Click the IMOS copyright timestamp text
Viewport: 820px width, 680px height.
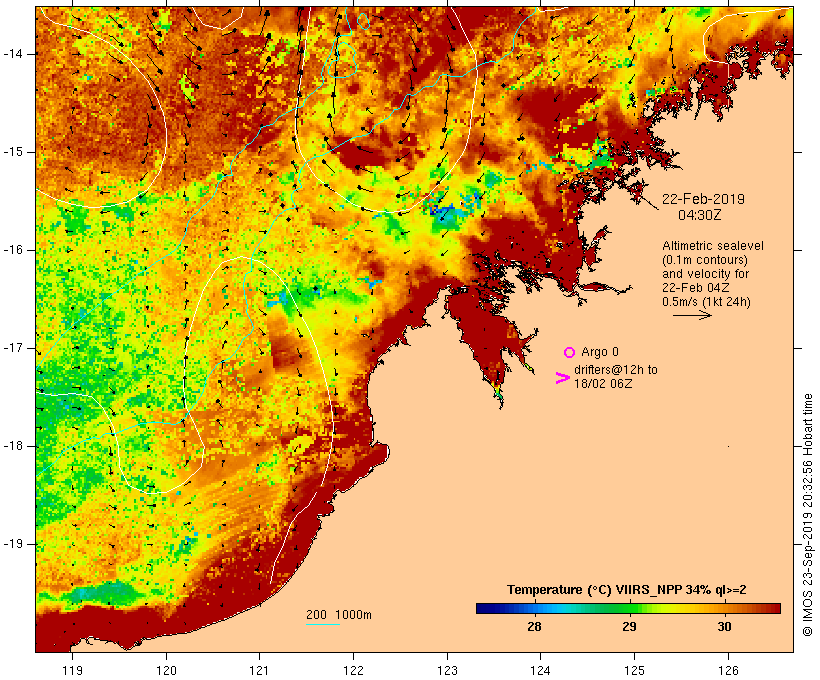pos(808,515)
